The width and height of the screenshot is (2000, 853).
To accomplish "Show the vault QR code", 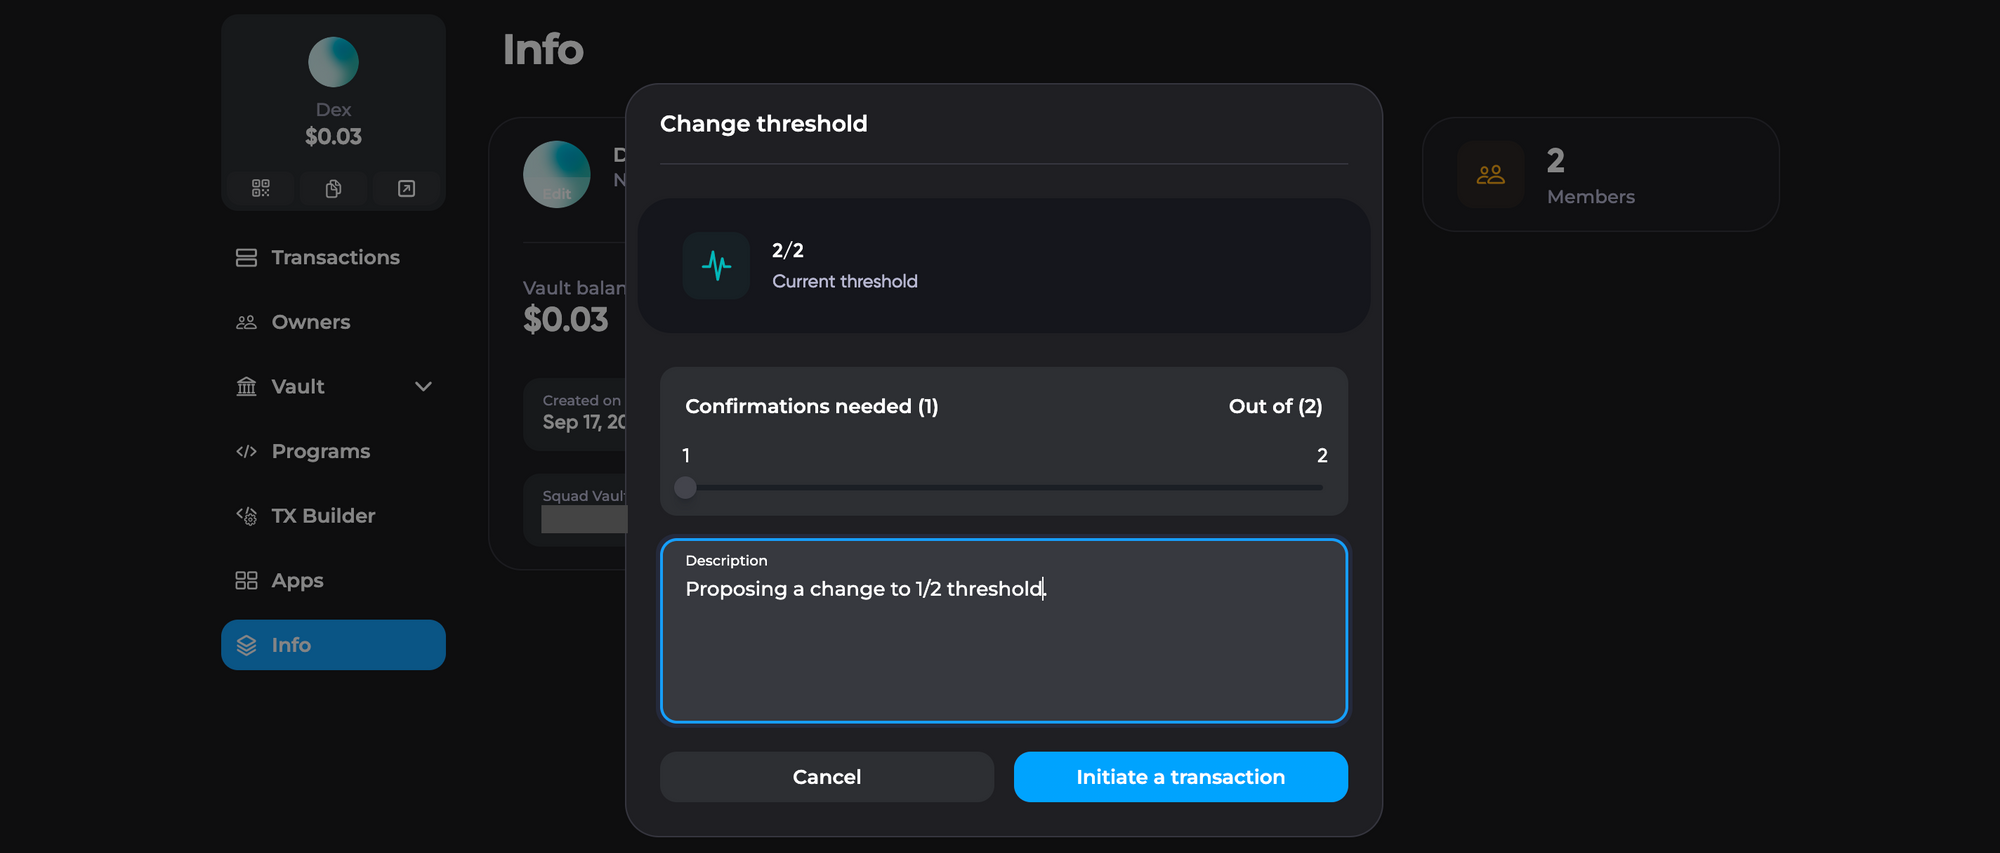I will [x=259, y=188].
